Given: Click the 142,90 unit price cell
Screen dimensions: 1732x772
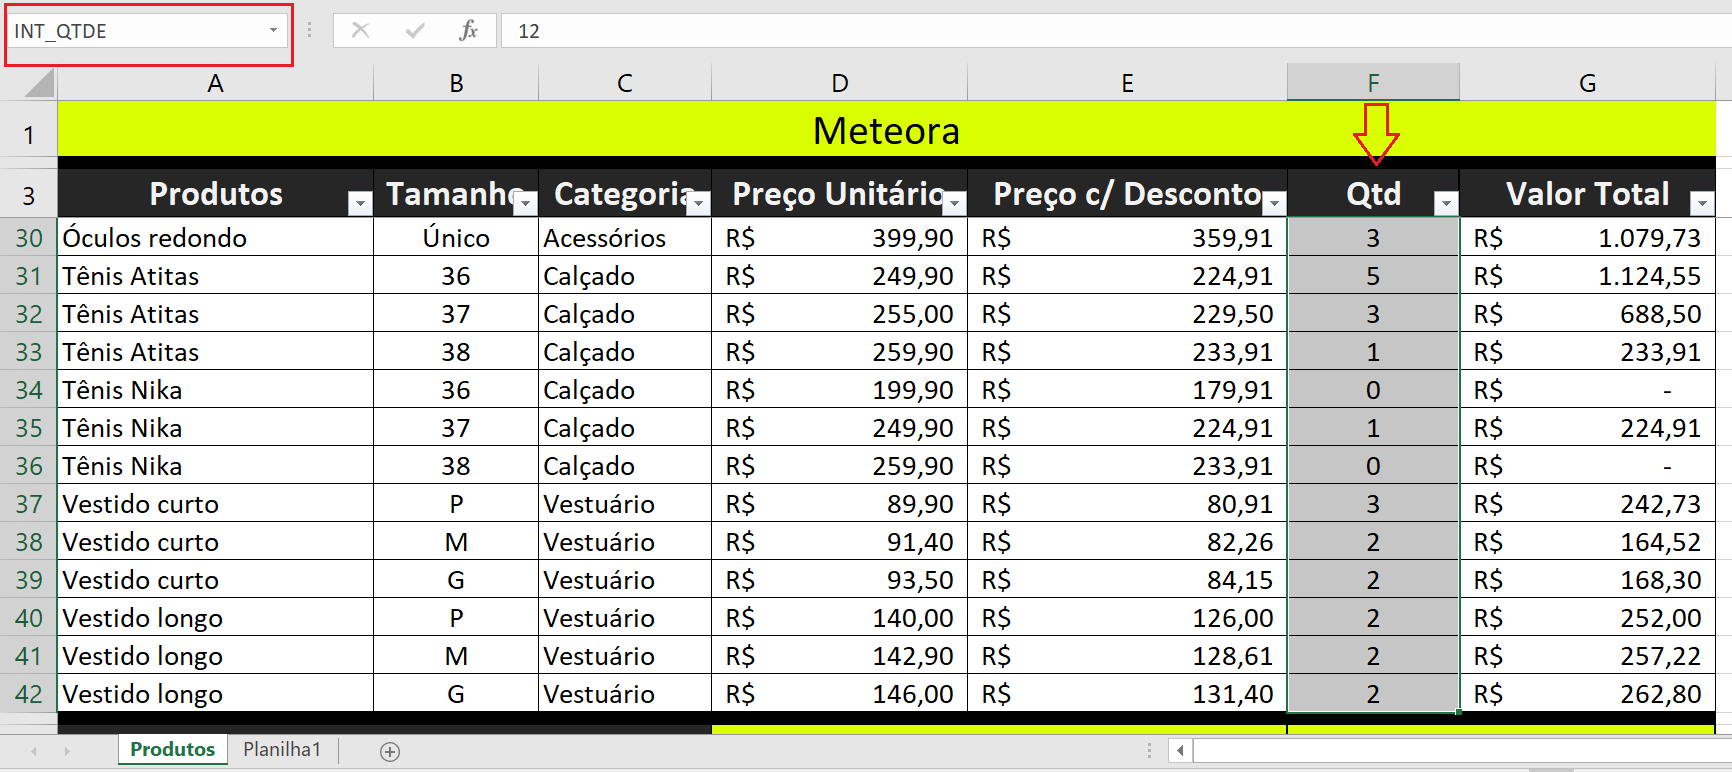Looking at the screenshot, I should pos(840,656).
